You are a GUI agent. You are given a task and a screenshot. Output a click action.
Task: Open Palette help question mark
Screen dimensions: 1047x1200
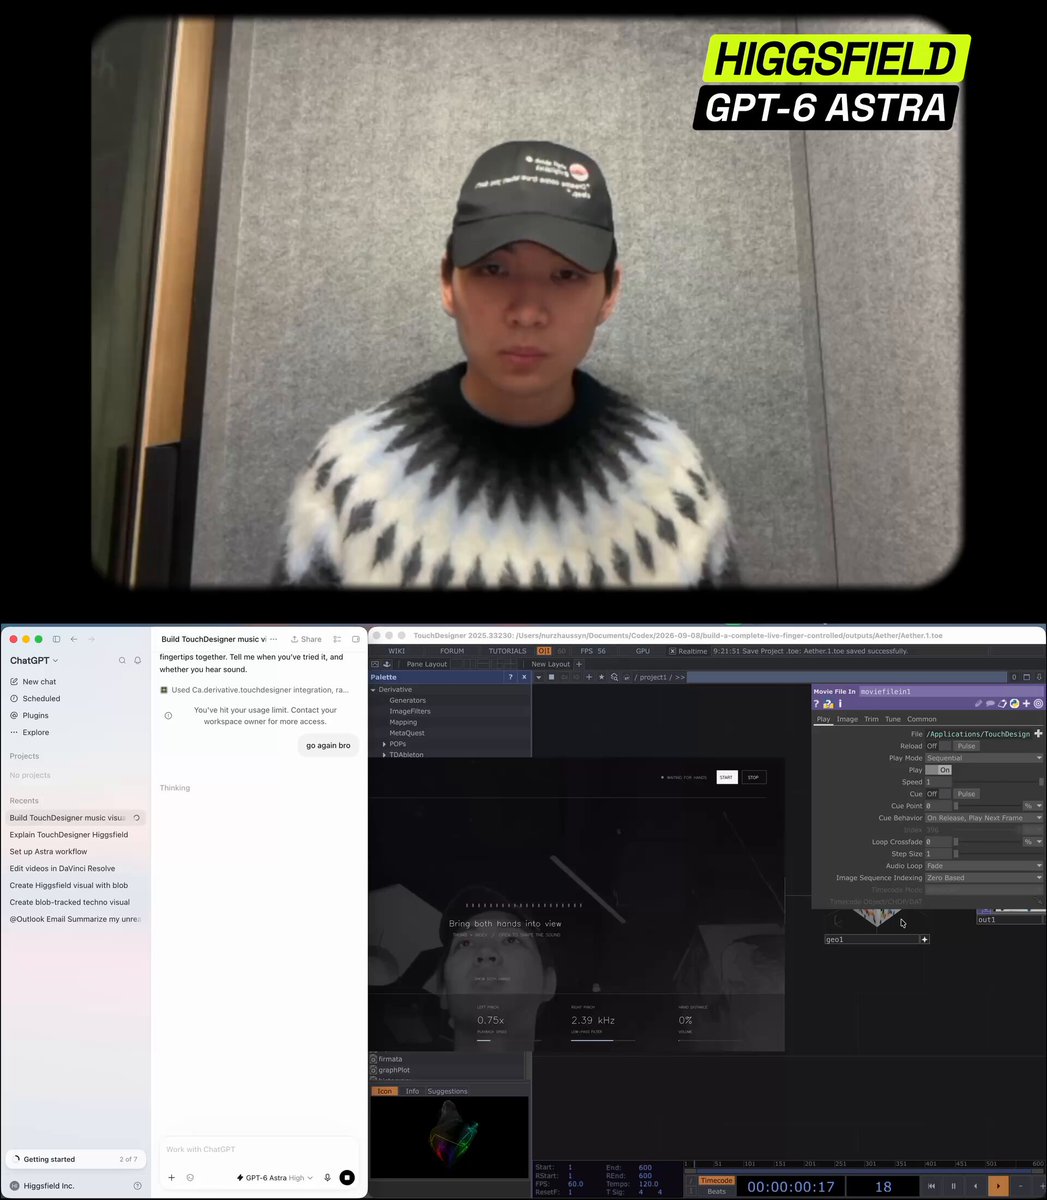(510, 677)
